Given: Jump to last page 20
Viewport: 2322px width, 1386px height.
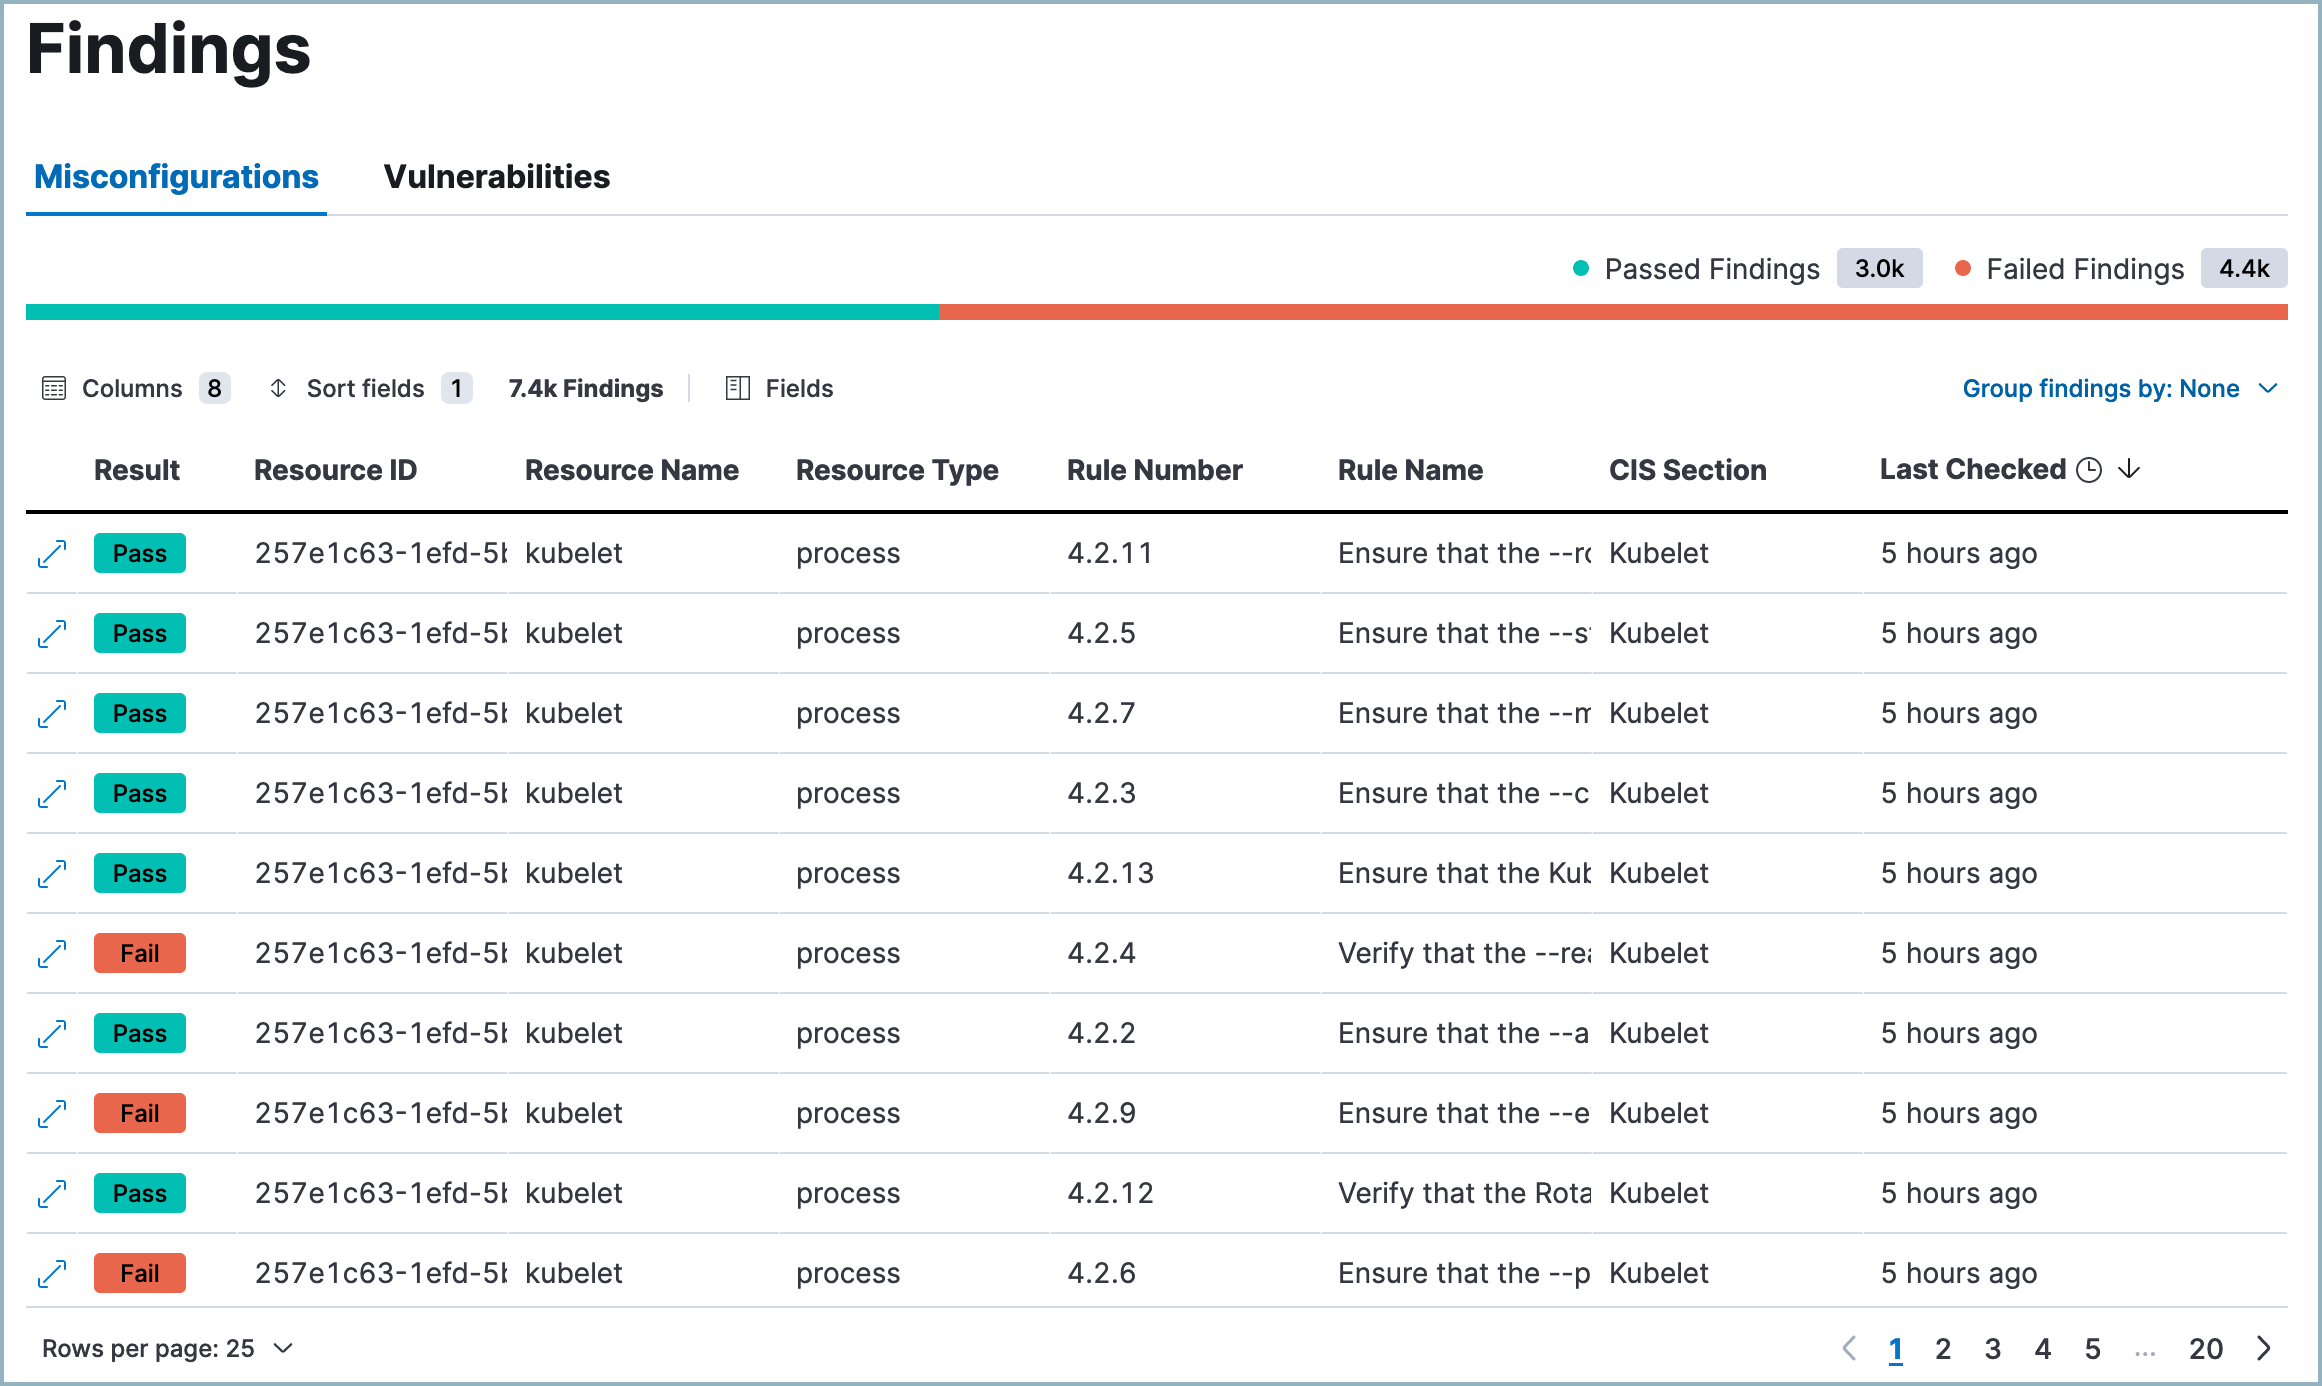Looking at the screenshot, I should coord(2205,1349).
